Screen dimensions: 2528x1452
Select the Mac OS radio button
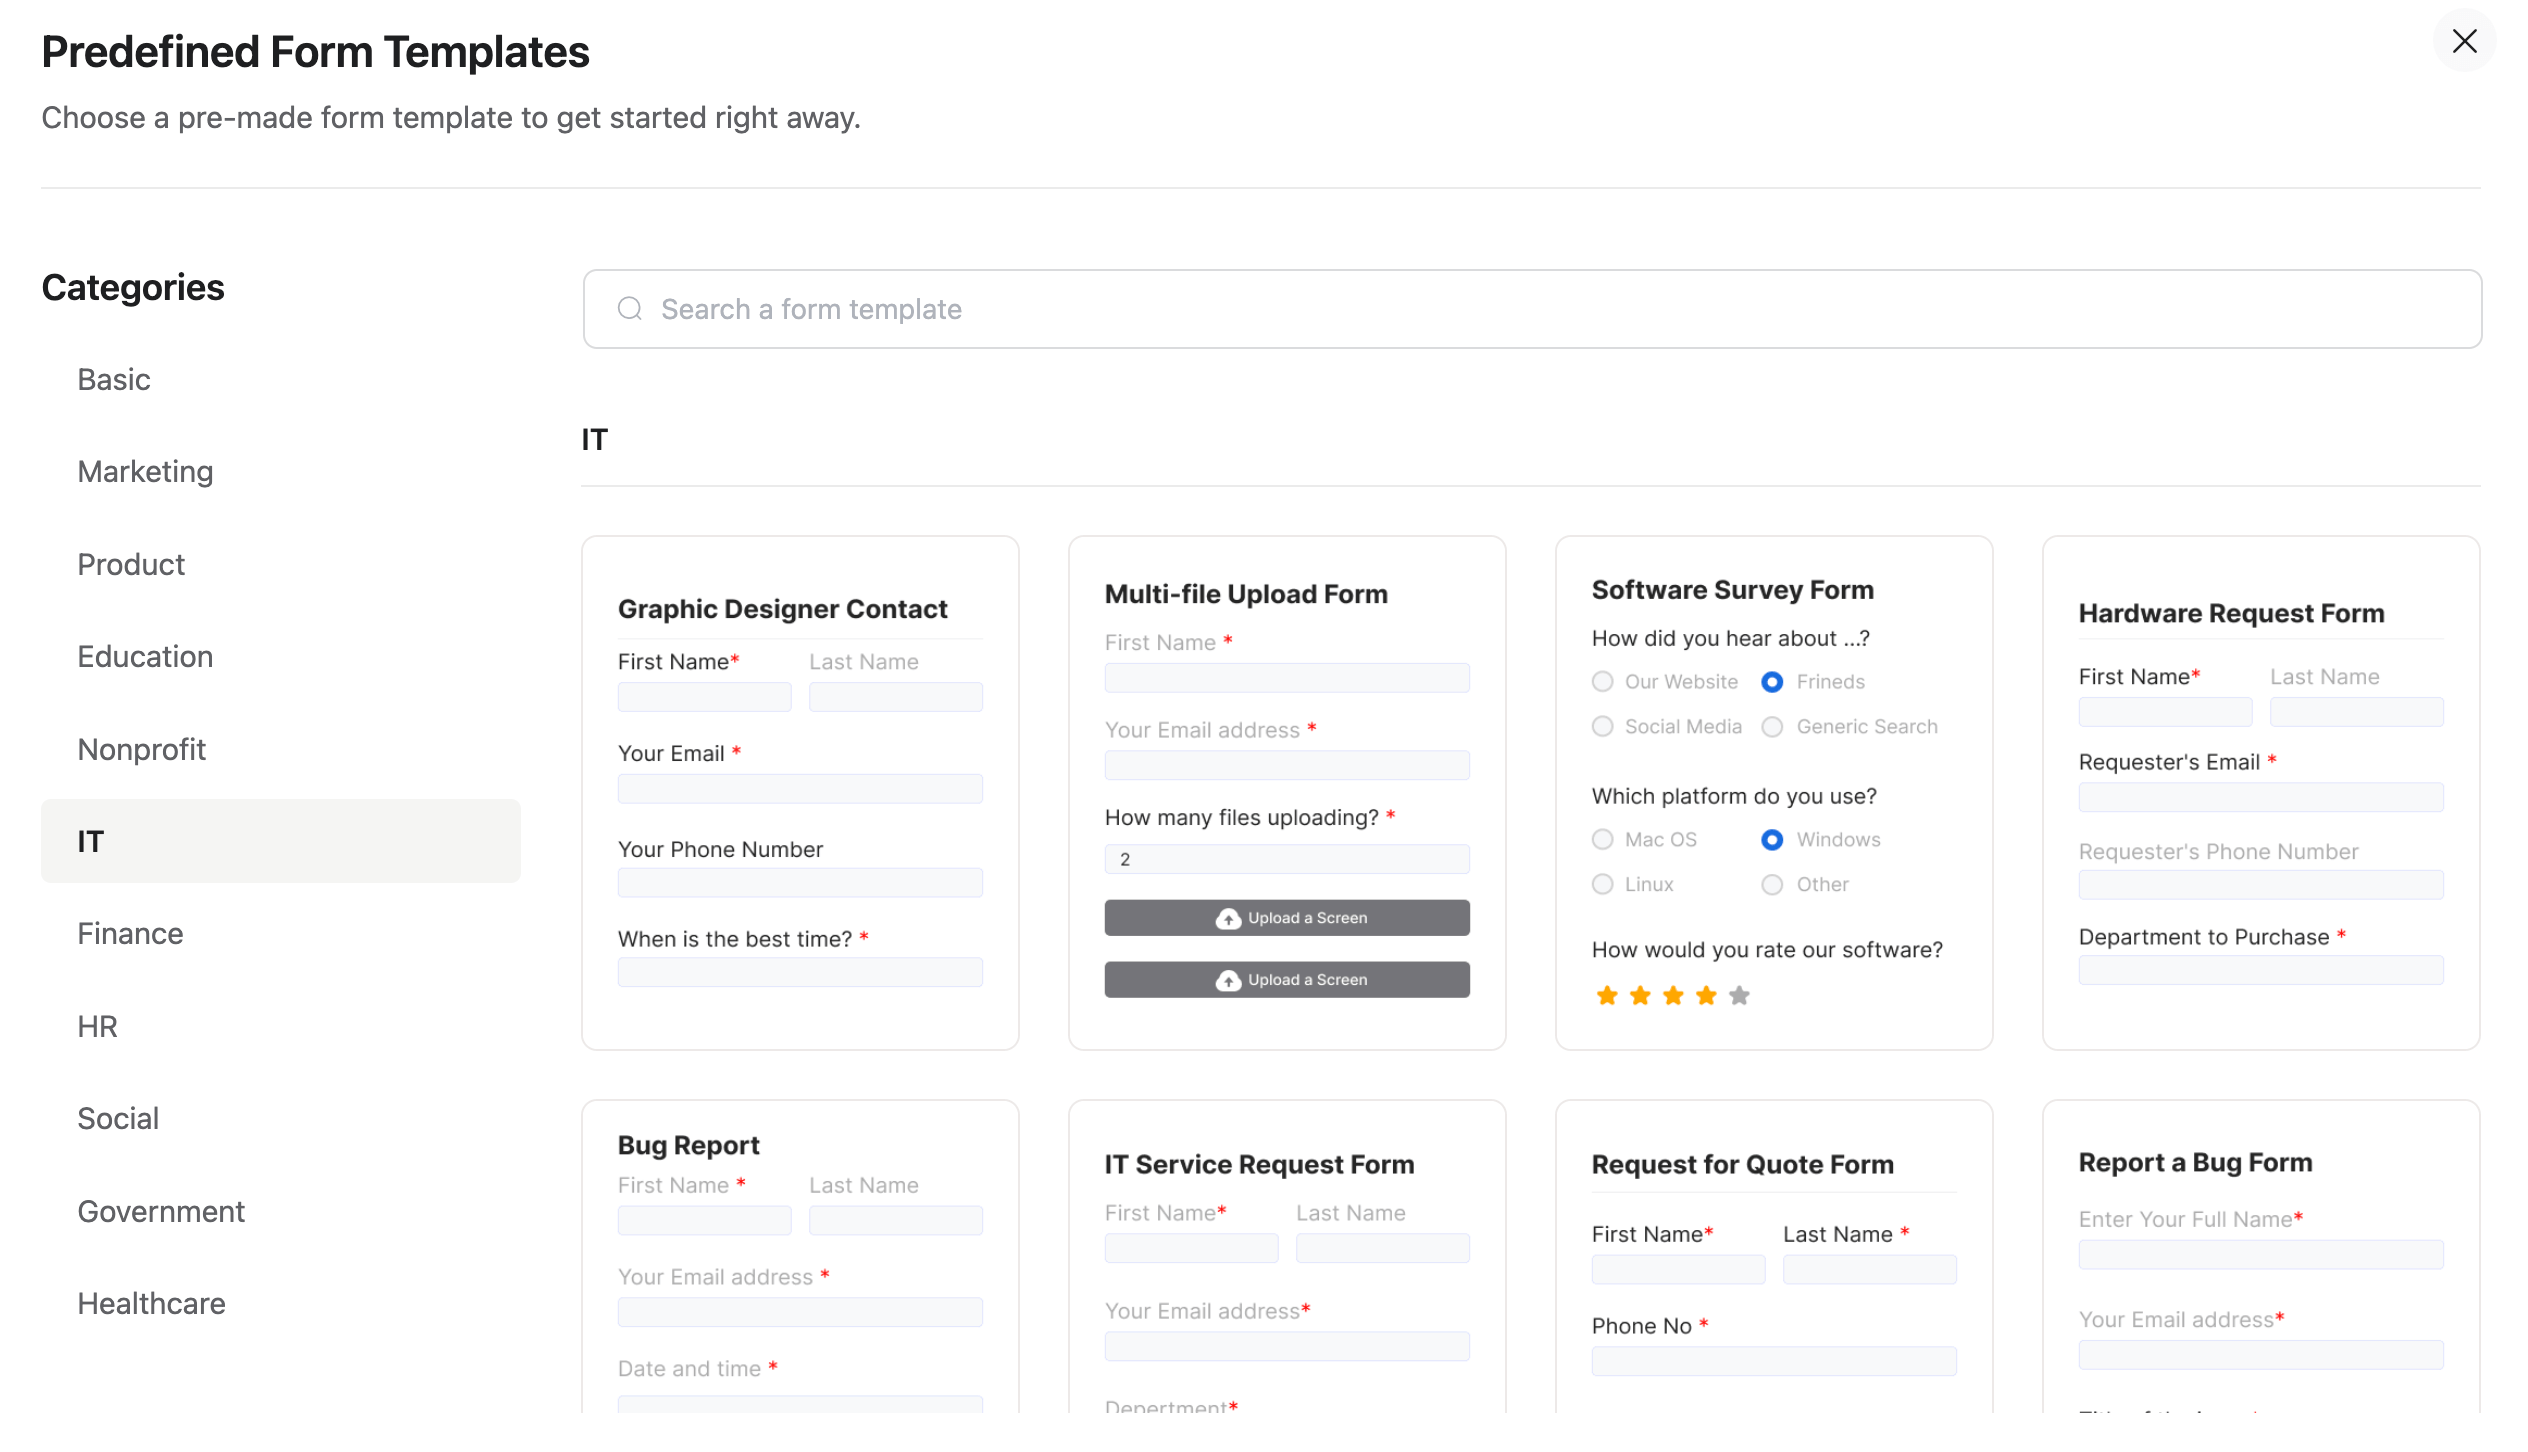(1603, 840)
